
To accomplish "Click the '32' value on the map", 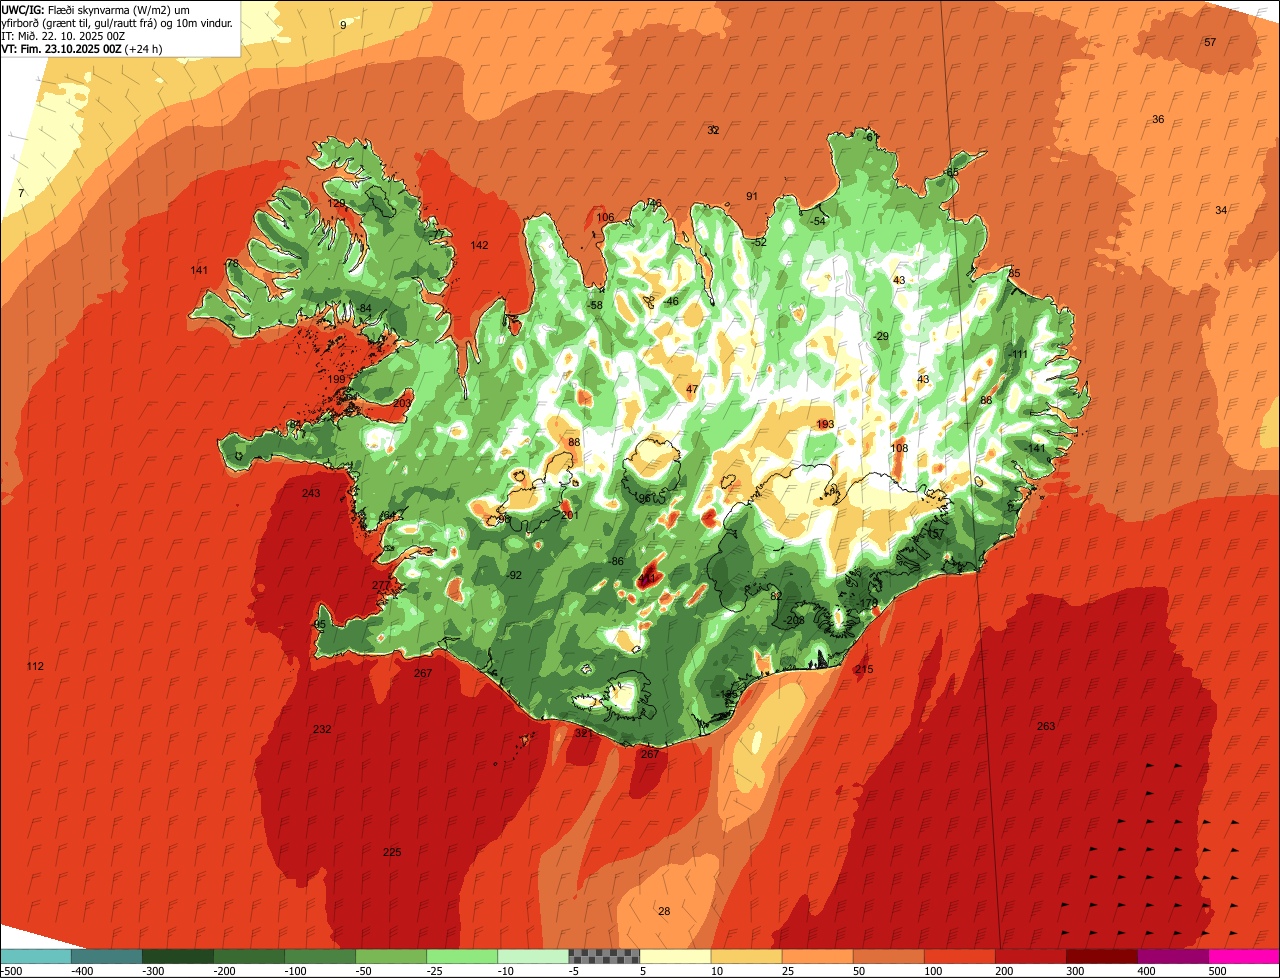I will tap(713, 130).
